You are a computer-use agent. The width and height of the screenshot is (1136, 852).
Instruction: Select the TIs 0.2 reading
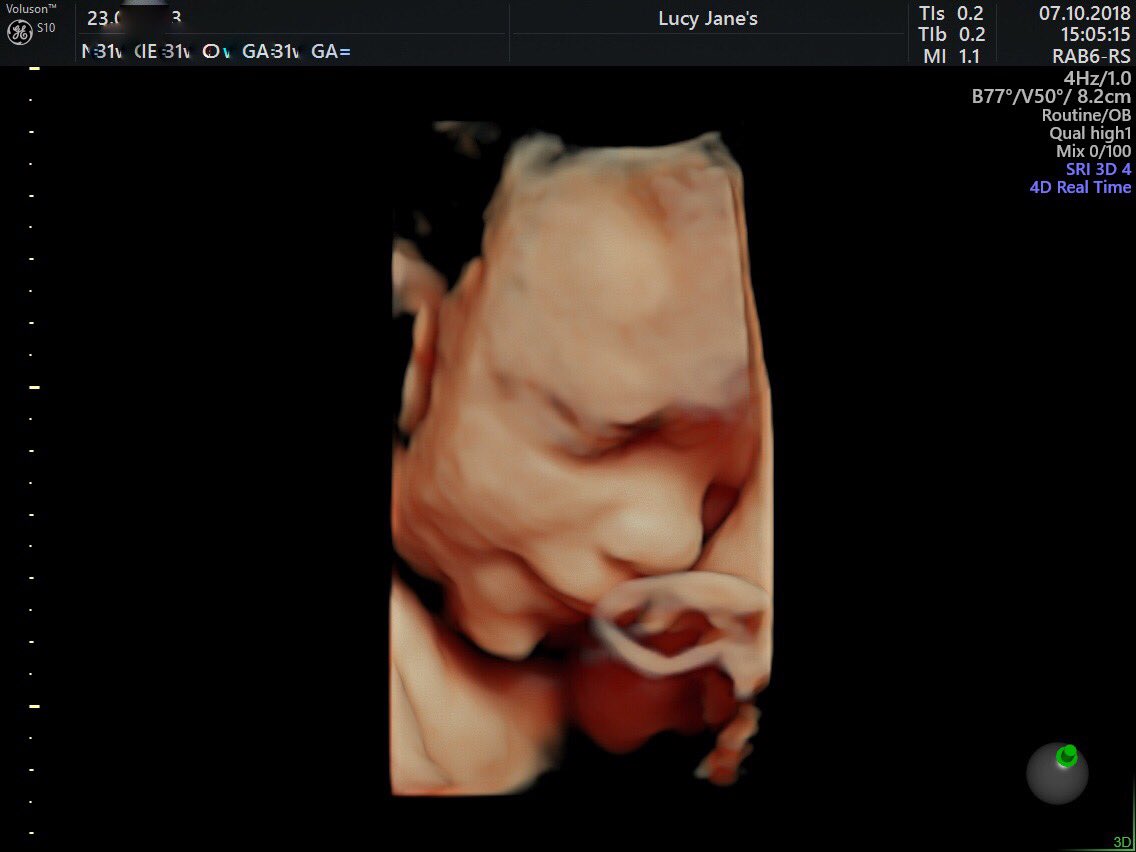951,14
